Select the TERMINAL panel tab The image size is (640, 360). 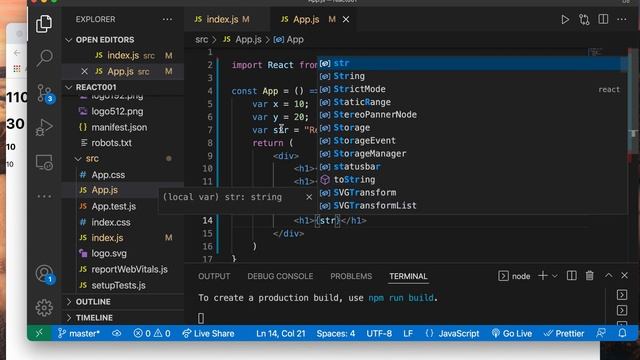pyautogui.click(x=408, y=276)
